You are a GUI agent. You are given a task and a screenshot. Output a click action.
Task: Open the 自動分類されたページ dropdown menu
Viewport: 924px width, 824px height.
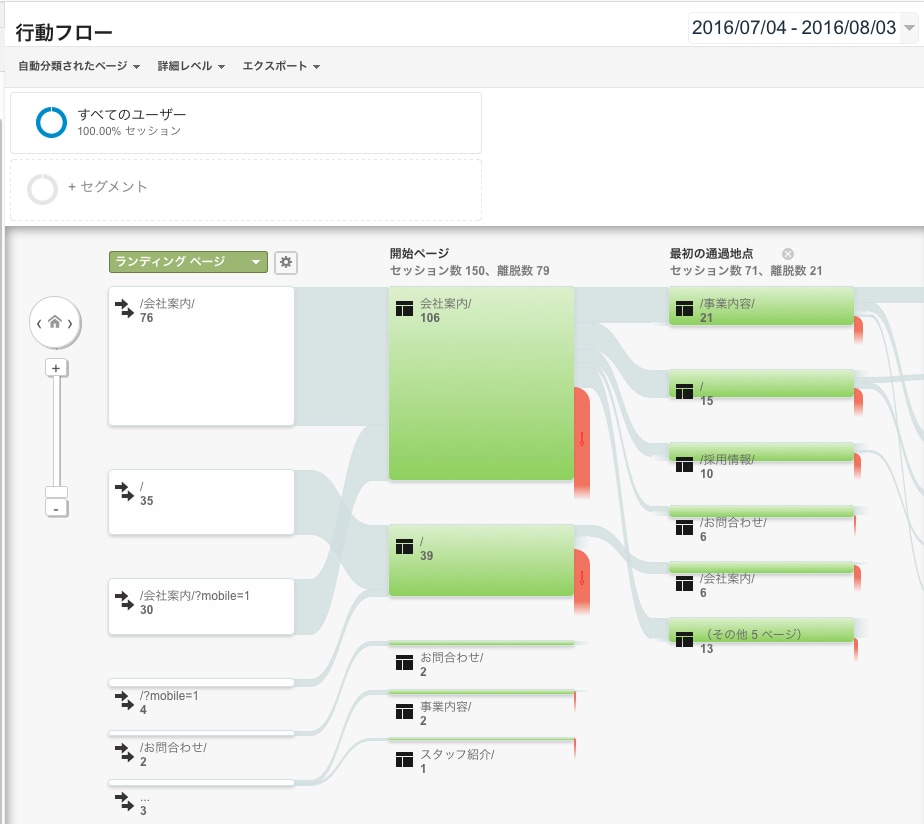(x=79, y=66)
